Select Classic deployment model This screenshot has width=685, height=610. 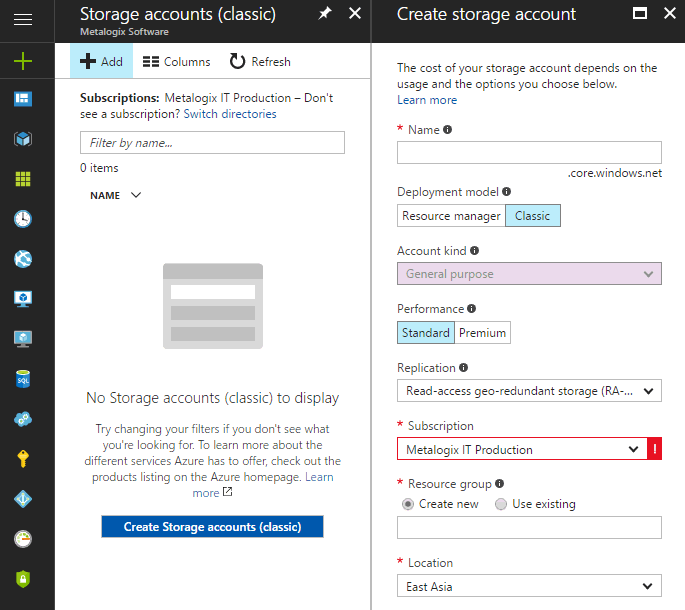point(533,215)
